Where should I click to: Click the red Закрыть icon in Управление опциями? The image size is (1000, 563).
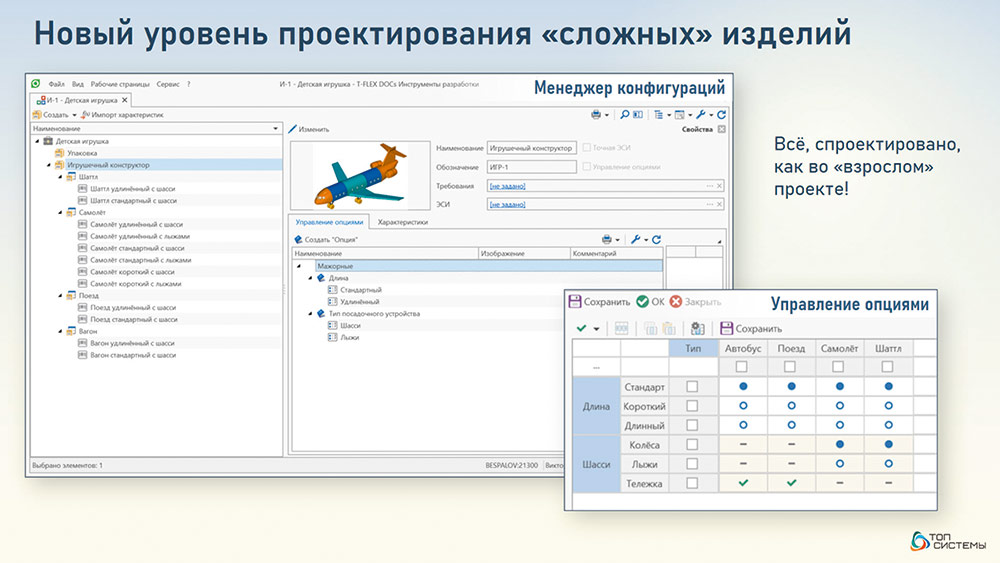[x=676, y=302]
